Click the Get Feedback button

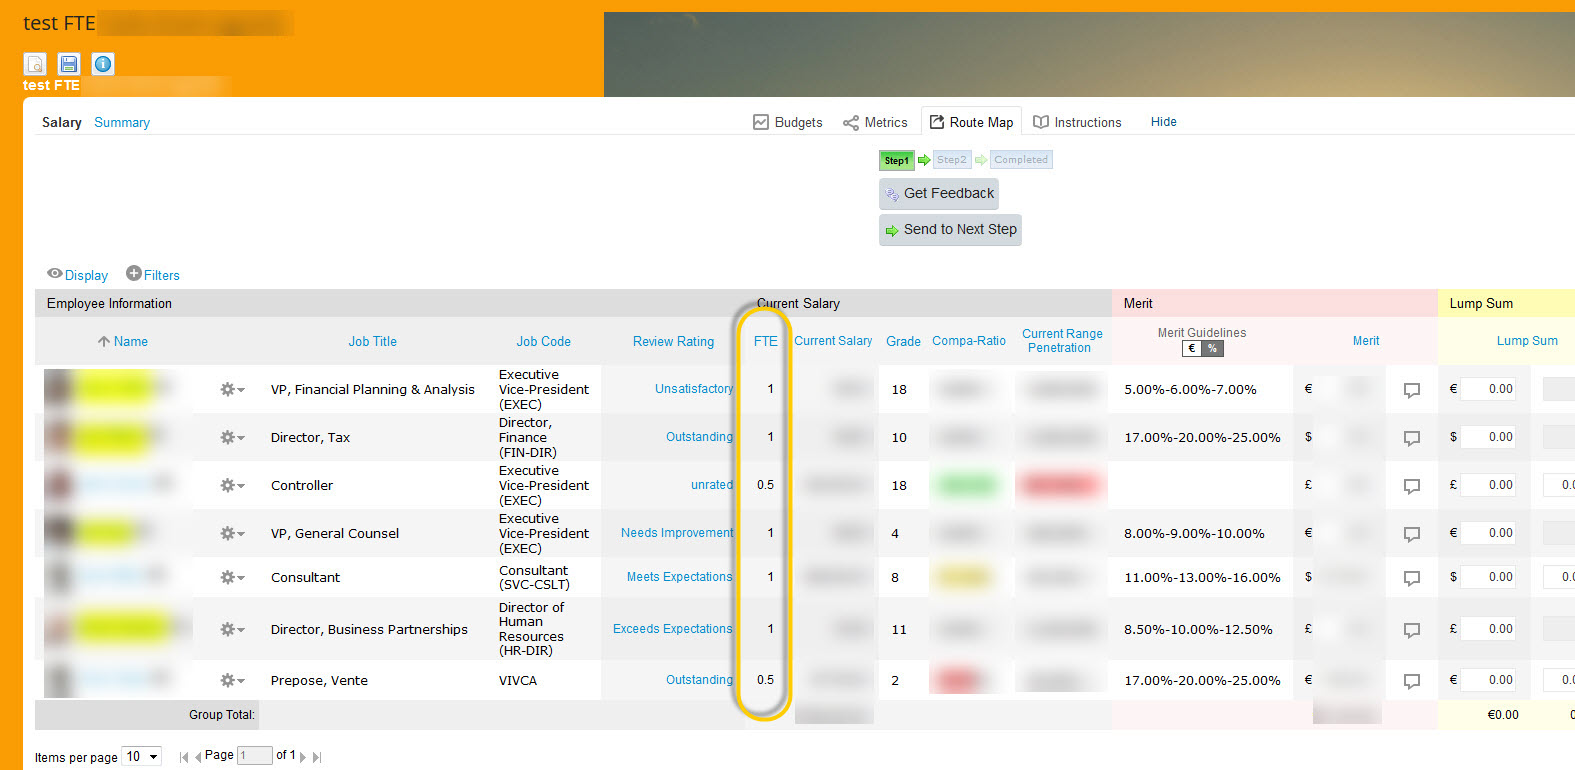[x=939, y=193]
